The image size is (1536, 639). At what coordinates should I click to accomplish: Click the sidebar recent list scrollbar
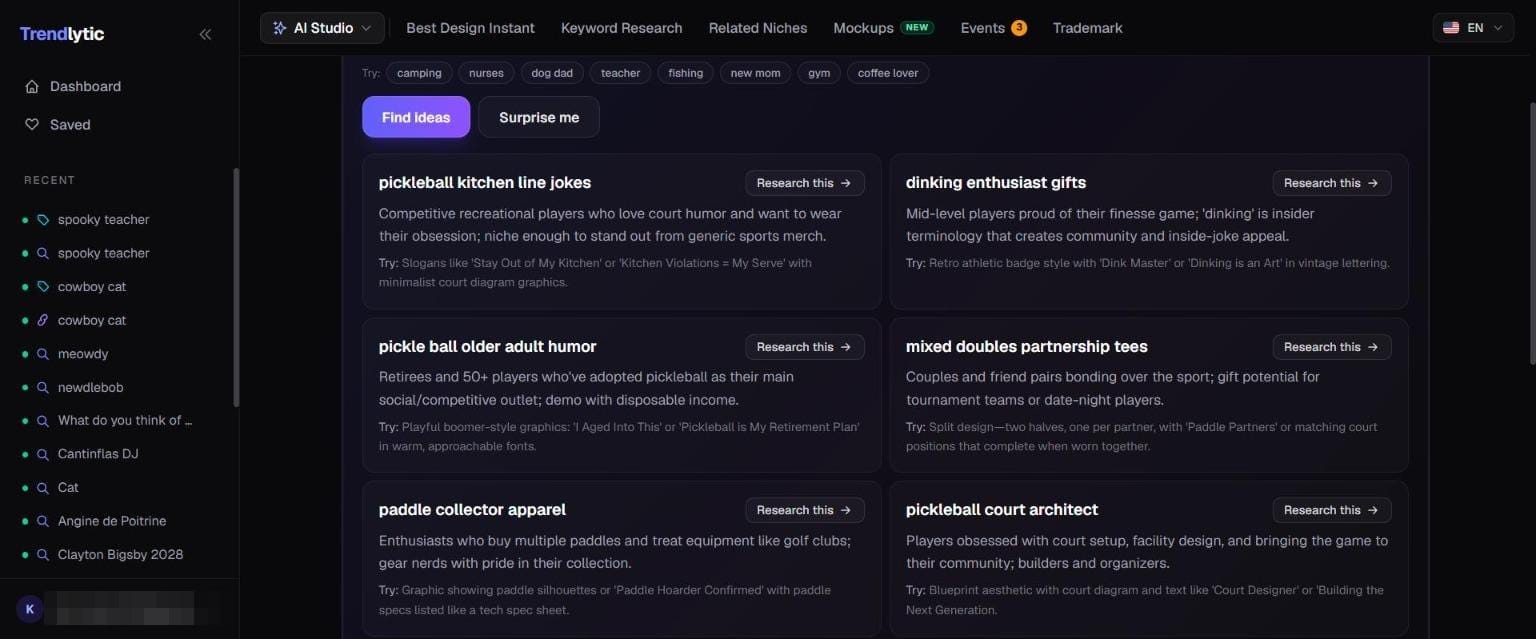pos(236,287)
